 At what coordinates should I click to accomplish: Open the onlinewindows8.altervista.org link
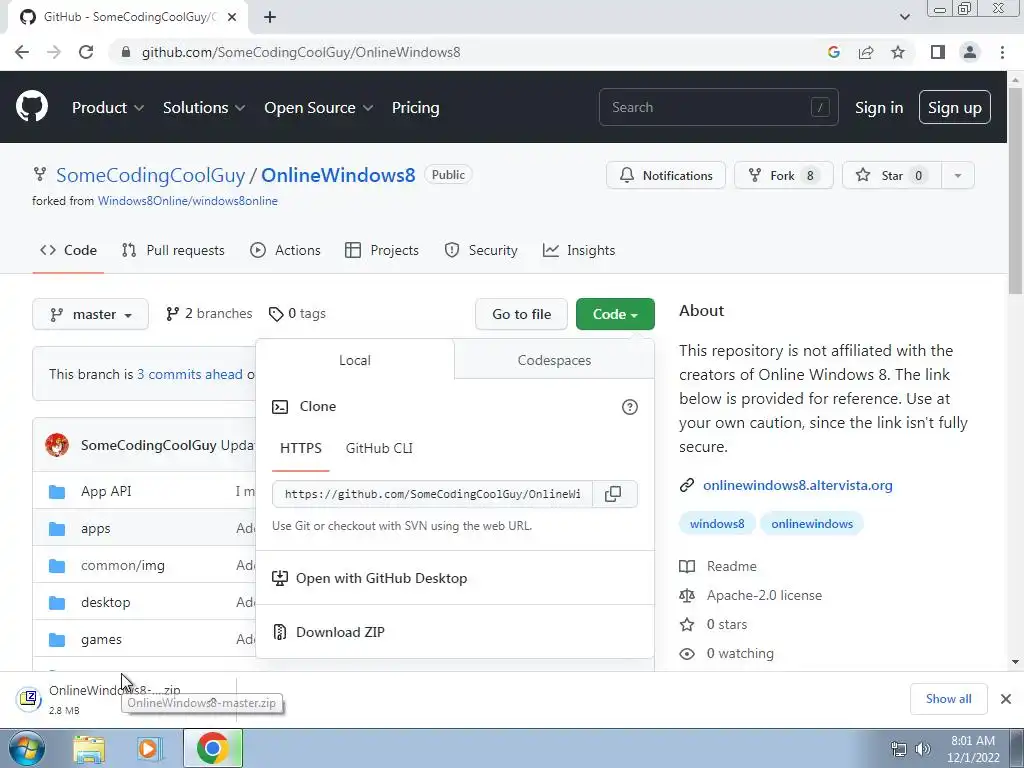click(797, 485)
